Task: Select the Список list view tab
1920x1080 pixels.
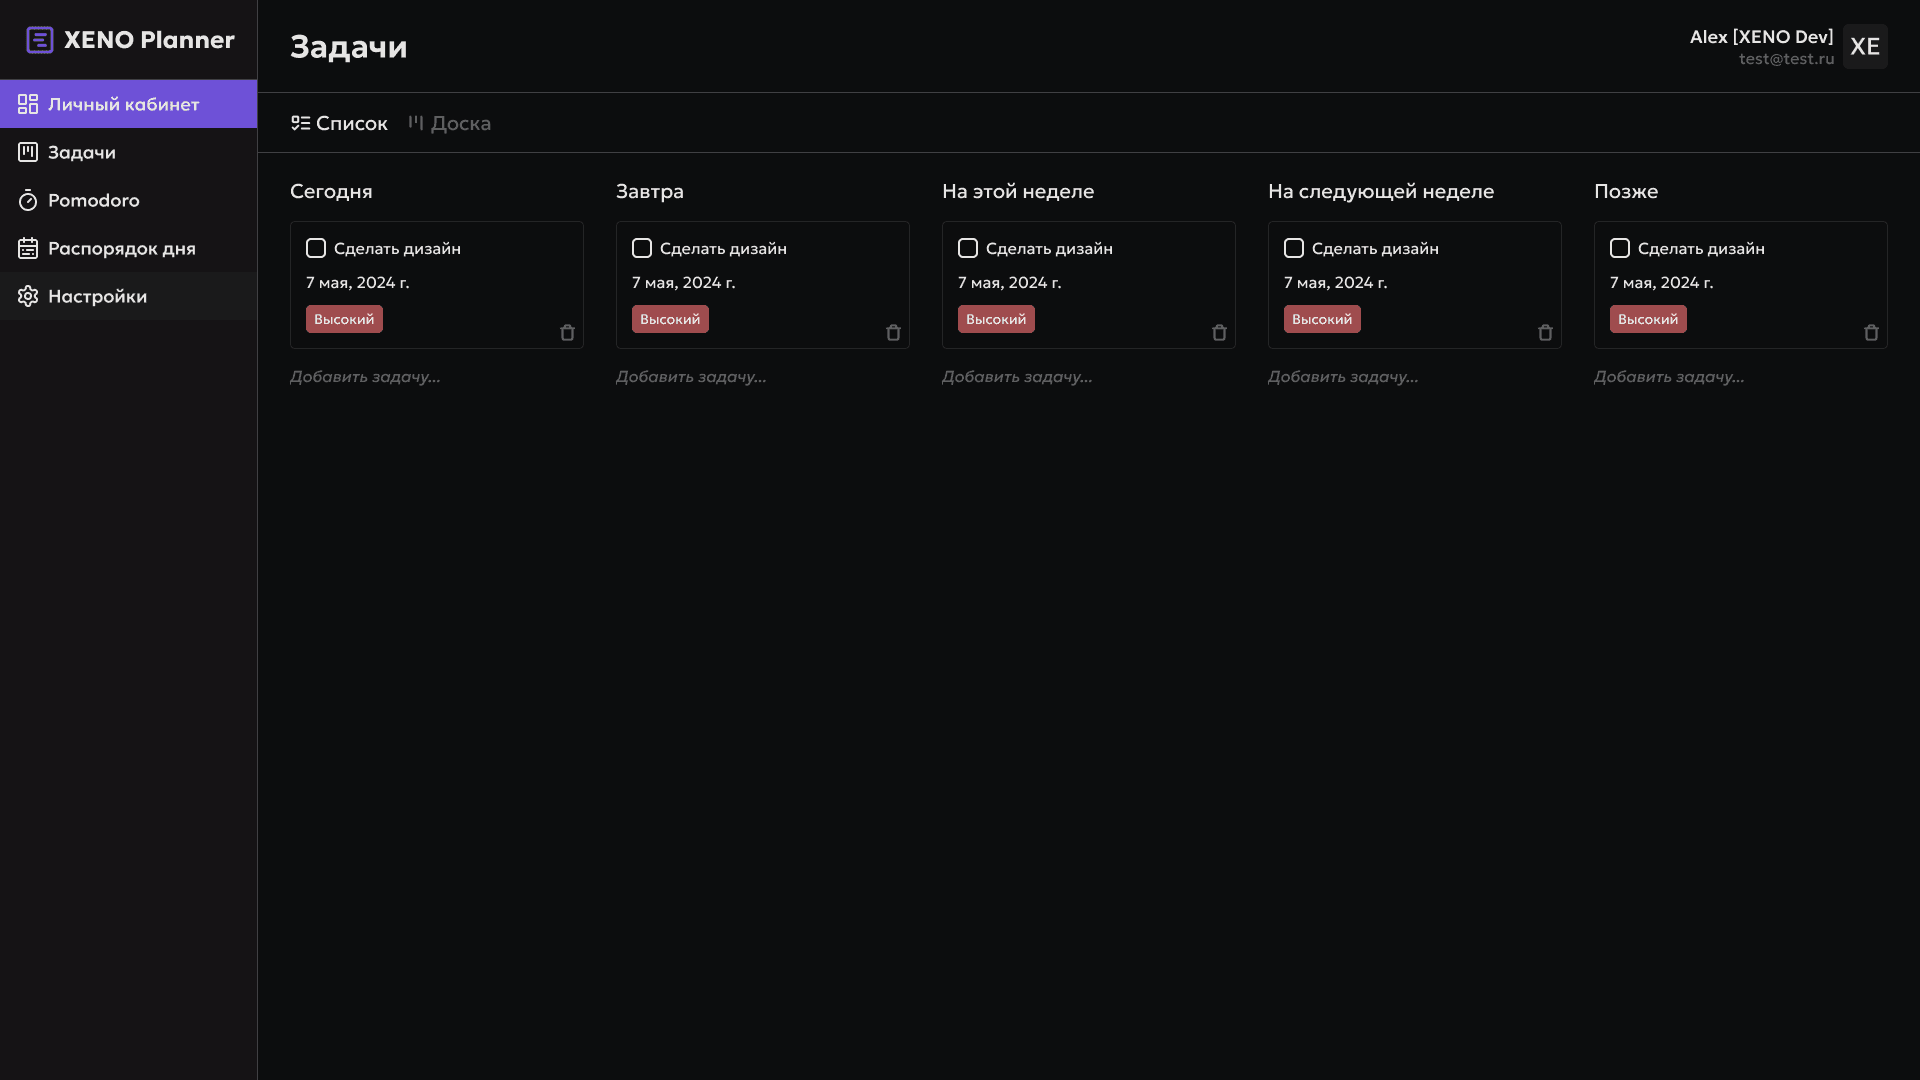Action: point(339,123)
